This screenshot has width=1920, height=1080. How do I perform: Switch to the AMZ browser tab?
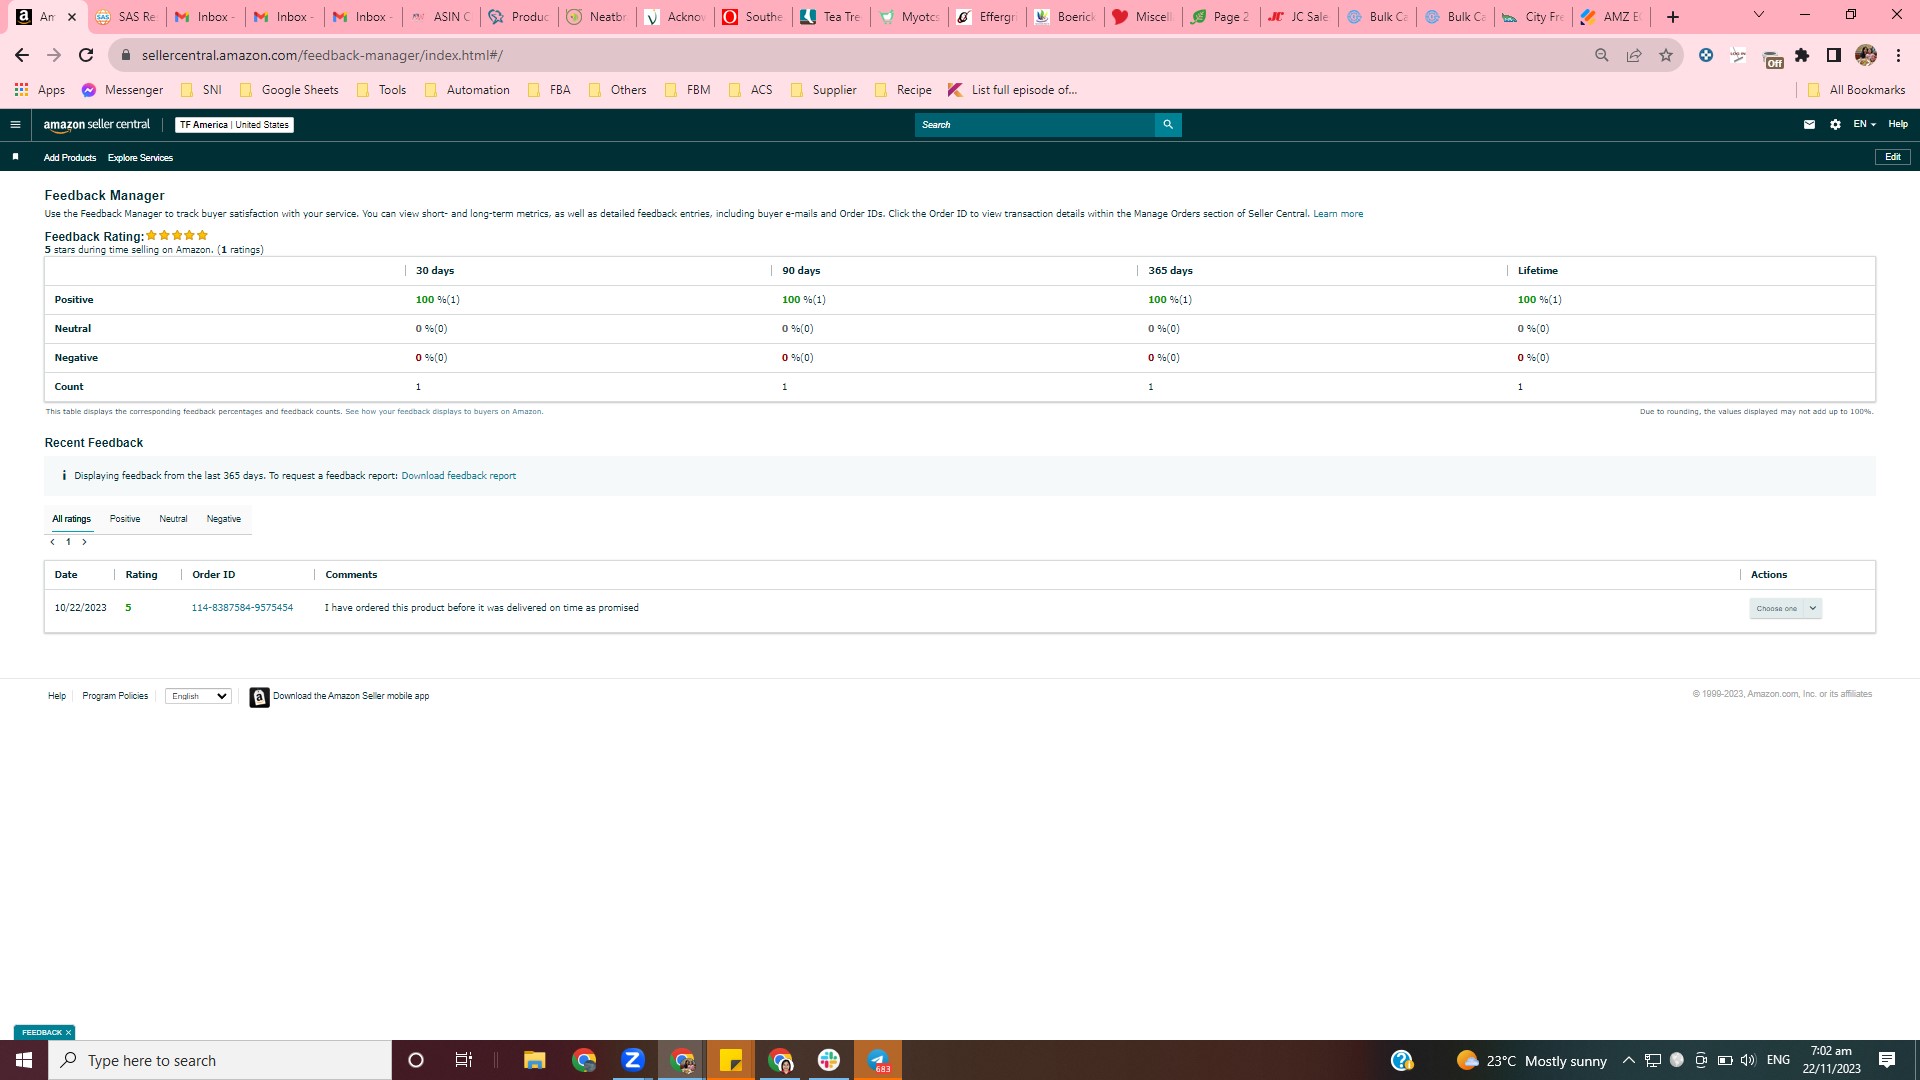coord(1611,17)
